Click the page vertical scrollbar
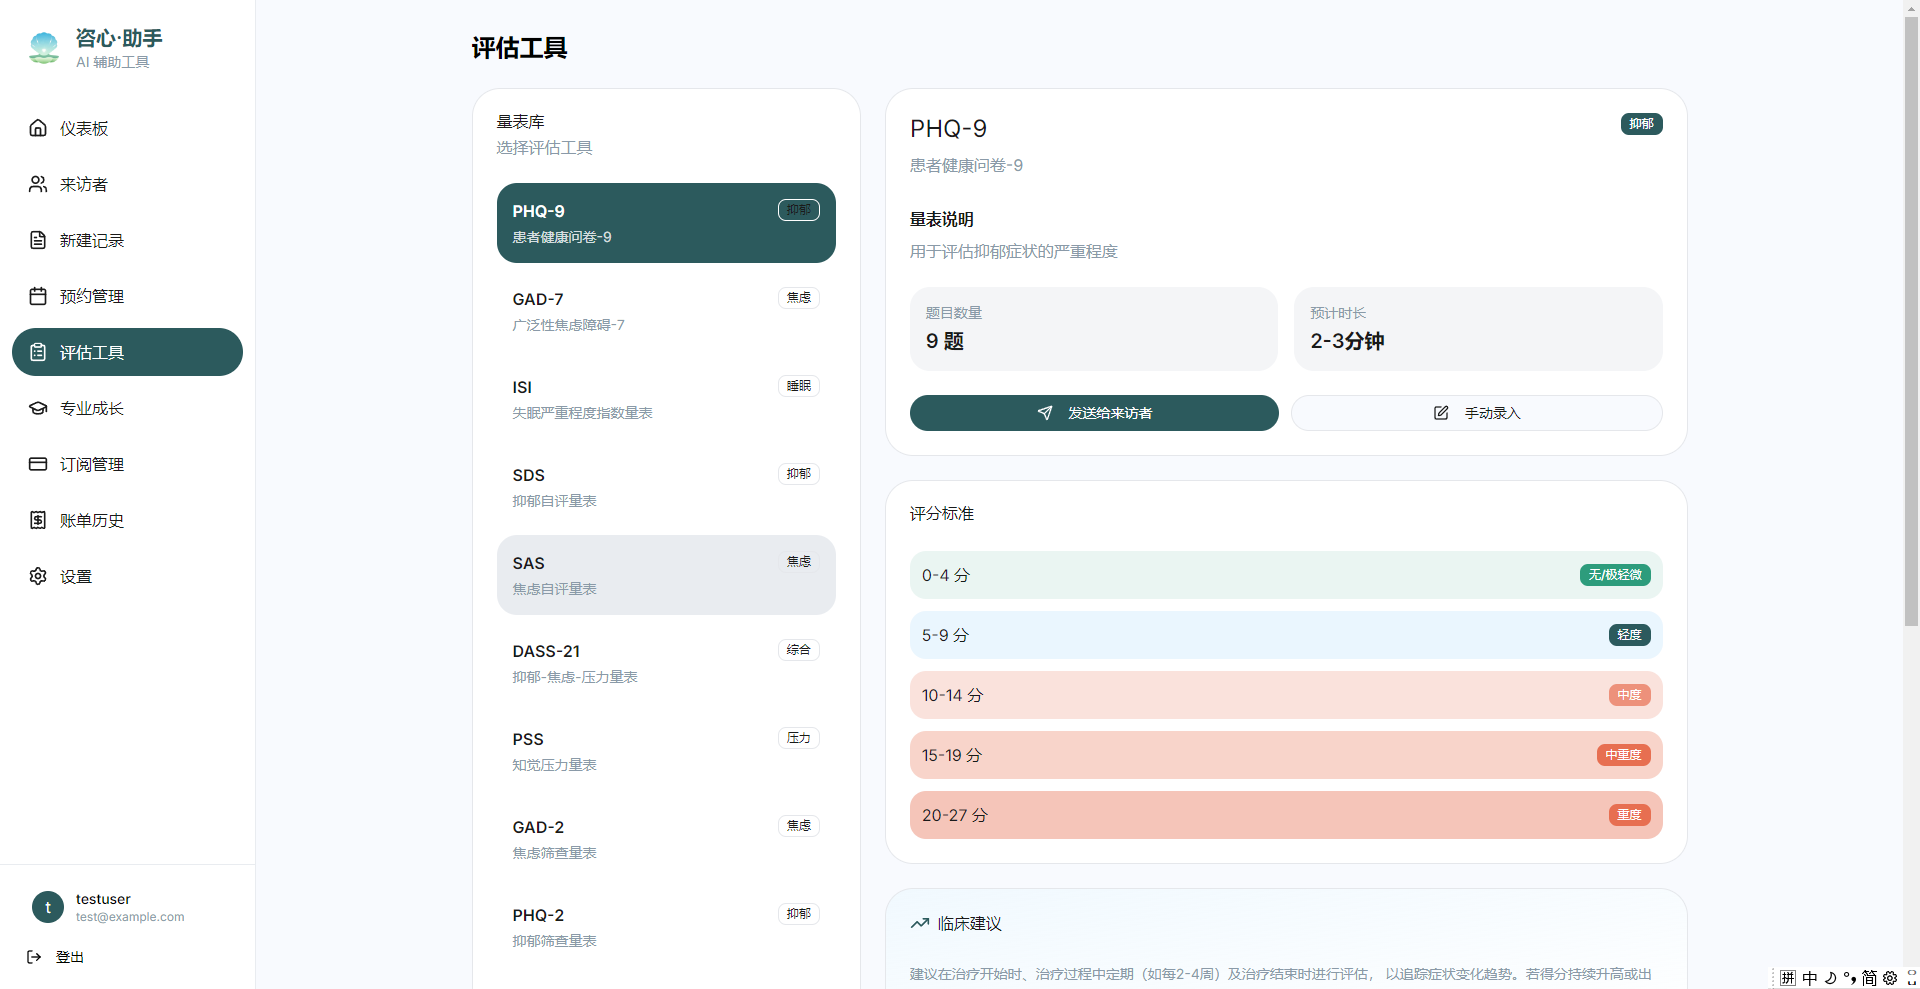The height and width of the screenshot is (989, 1920). coord(1911,320)
